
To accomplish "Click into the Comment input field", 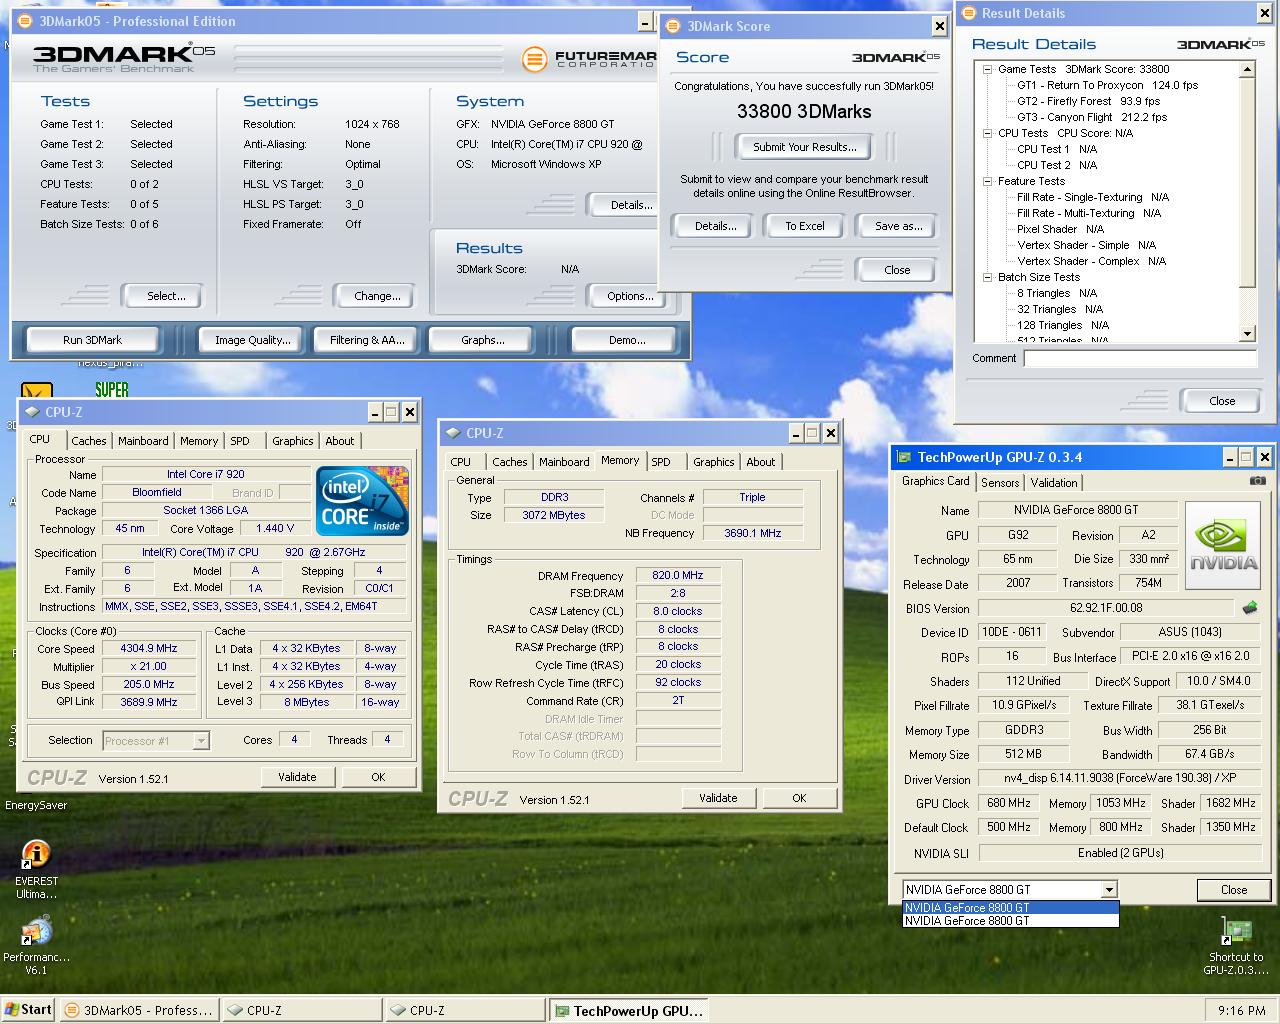I will (1140, 358).
